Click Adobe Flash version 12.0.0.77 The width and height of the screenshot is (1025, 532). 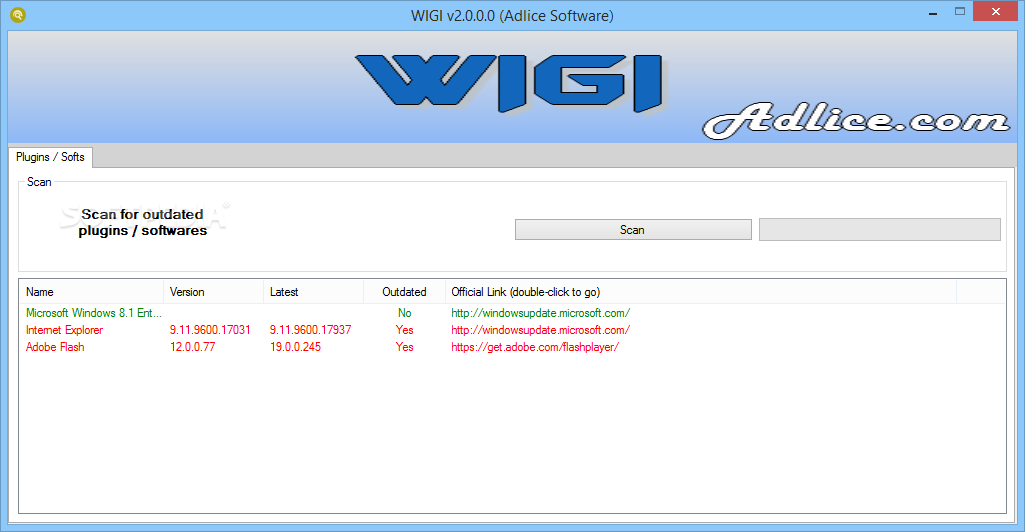tap(192, 347)
